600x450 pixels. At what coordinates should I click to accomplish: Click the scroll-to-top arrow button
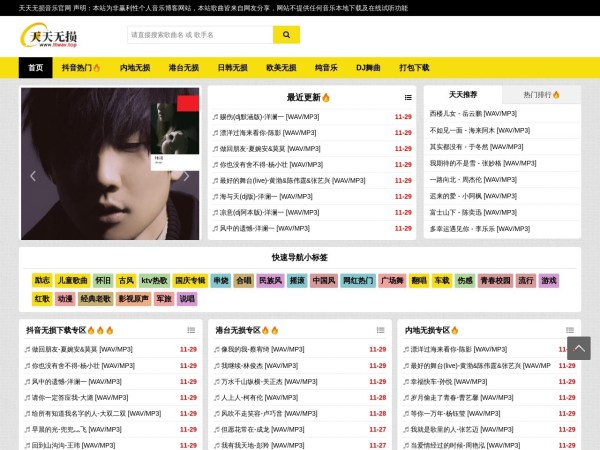pyautogui.click(x=578, y=348)
